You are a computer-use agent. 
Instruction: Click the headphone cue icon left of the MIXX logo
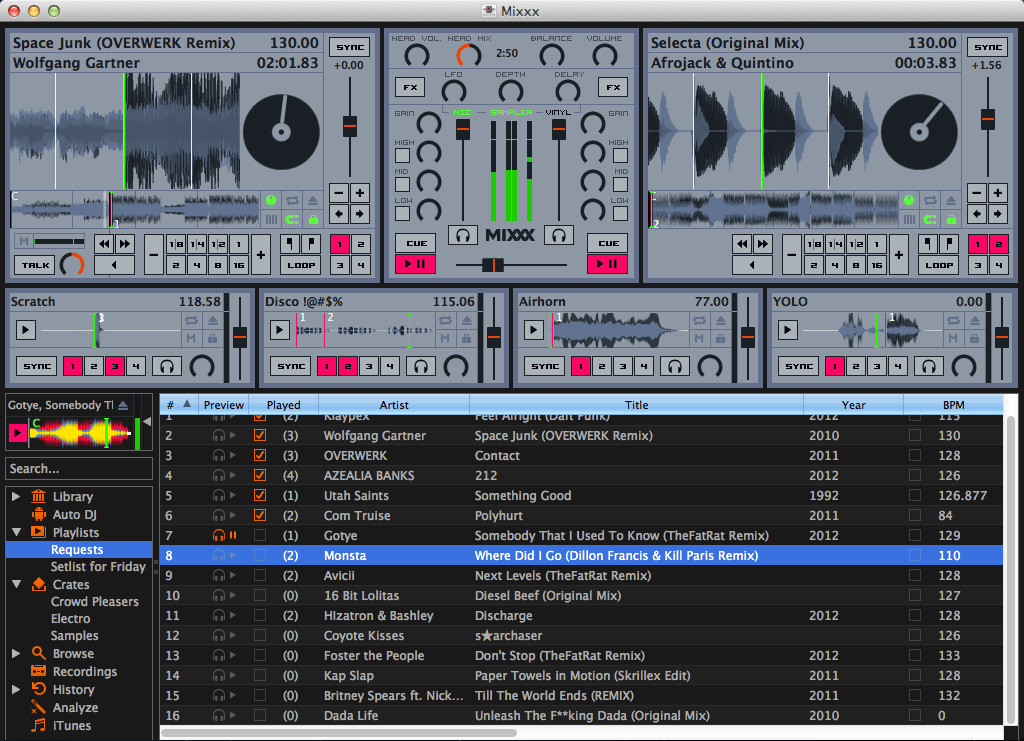pyautogui.click(x=461, y=237)
